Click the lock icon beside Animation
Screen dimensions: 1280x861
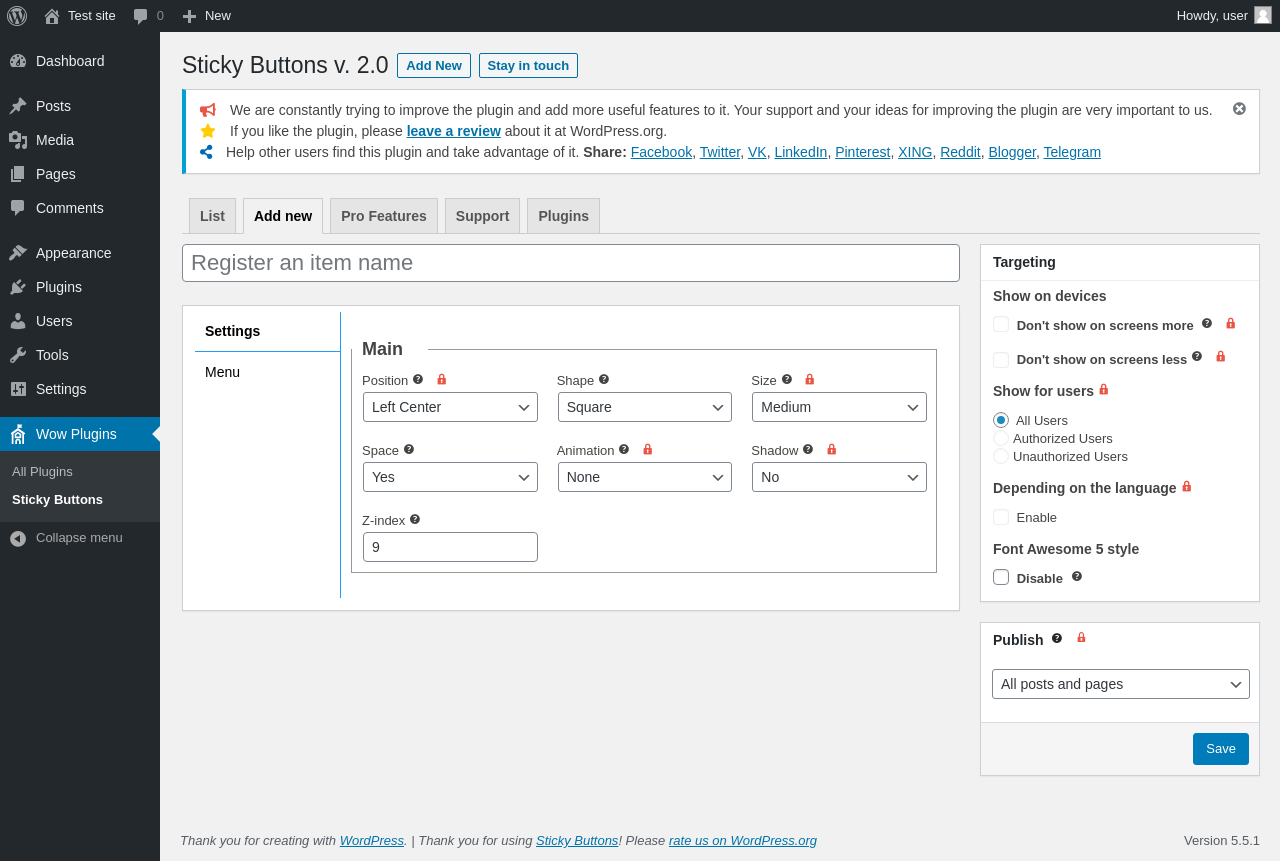(x=647, y=449)
